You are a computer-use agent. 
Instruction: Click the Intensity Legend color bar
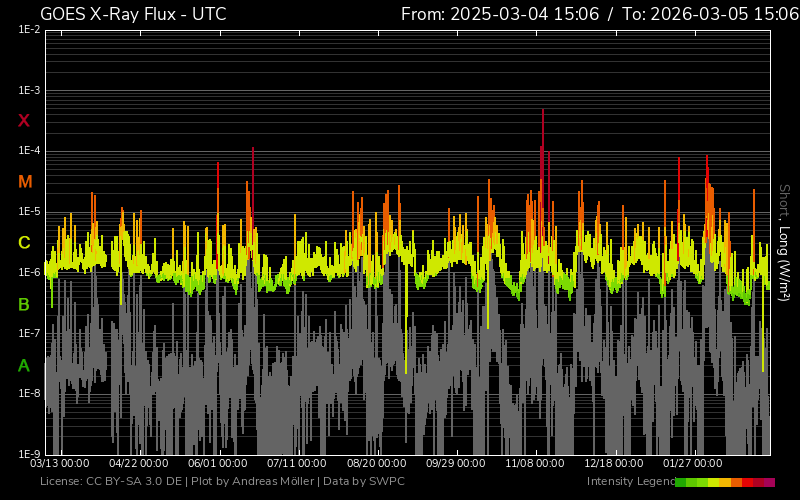(x=724, y=482)
